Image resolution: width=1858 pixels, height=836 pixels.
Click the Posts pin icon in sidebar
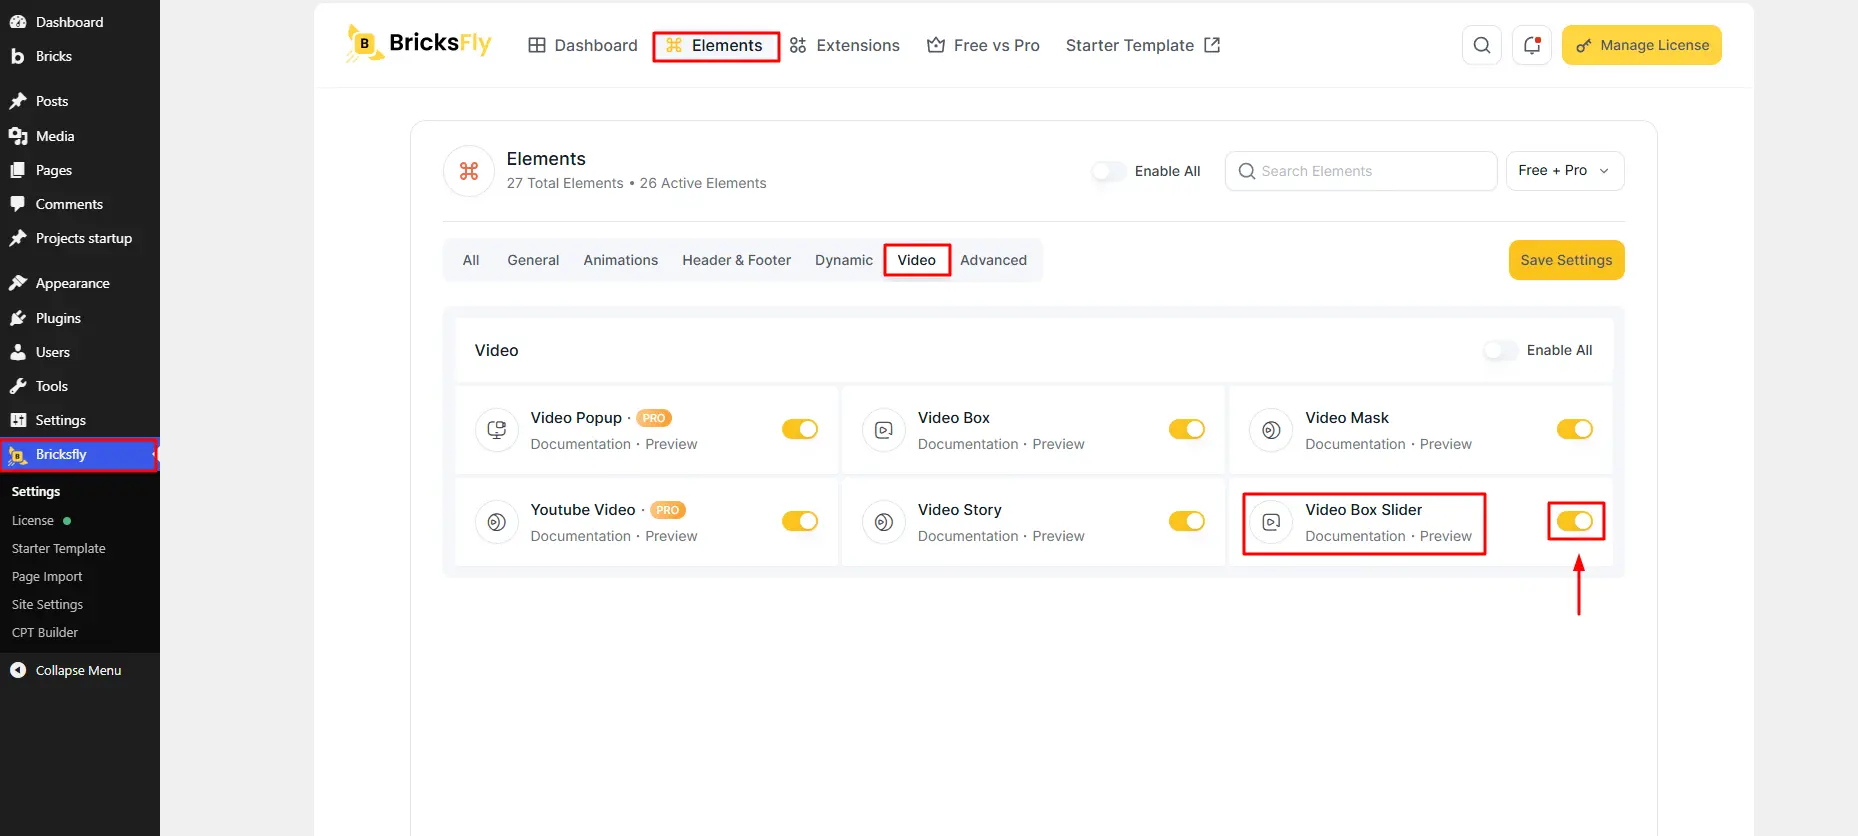click(x=18, y=101)
